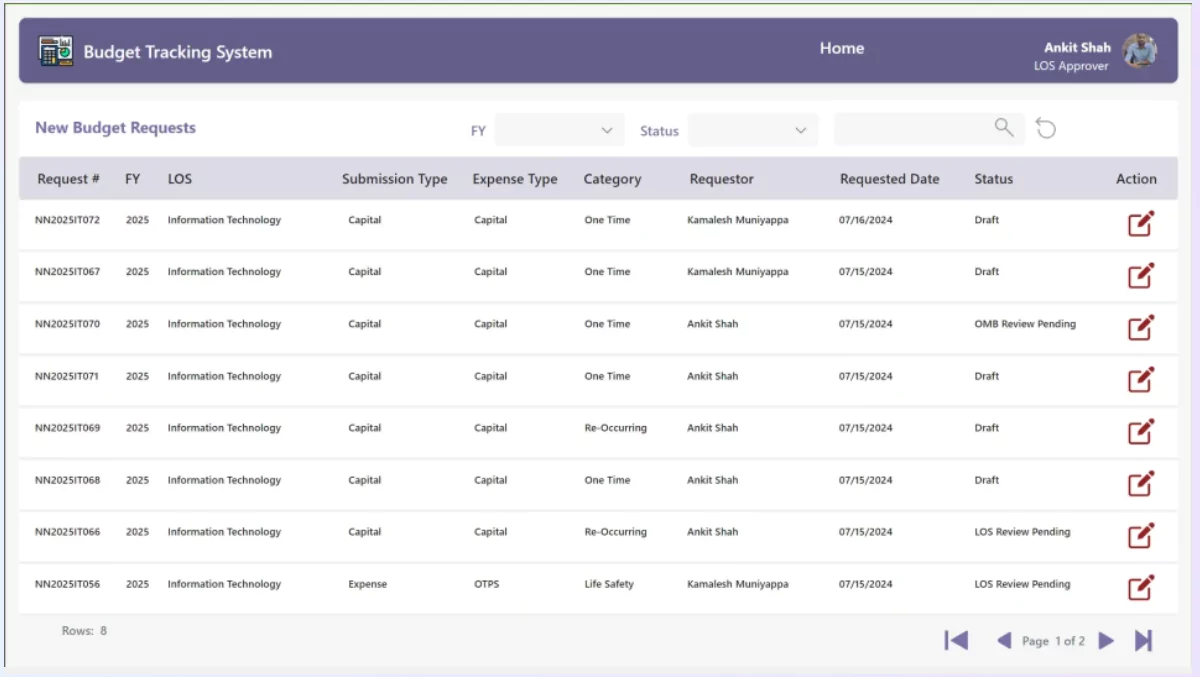Go to the last page
The image size is (1200, 677).
click(x=1144, y=641)
